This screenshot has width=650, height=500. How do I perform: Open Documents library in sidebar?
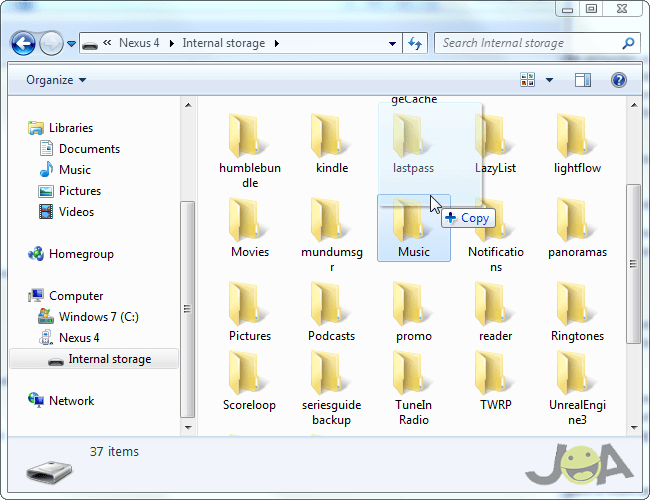(79, 148)
